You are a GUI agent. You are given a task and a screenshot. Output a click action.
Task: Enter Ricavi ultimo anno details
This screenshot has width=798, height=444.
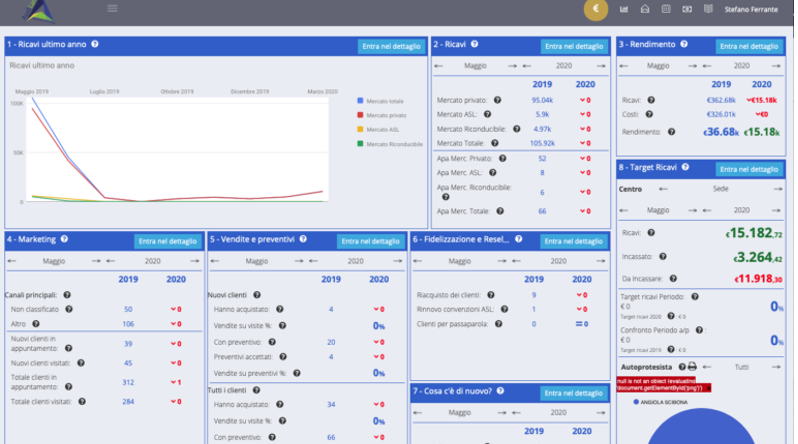(x=391, y=46)
